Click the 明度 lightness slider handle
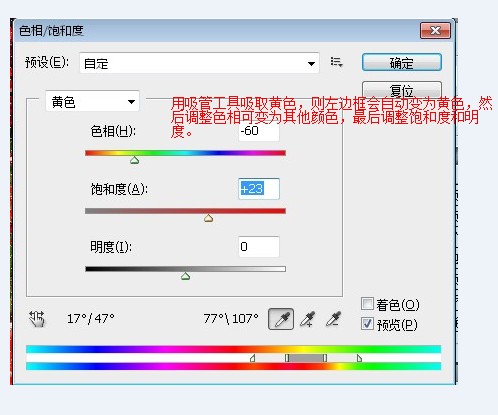Image resolution: width=498 pixels, height=415 pixels. pos(185,276)
